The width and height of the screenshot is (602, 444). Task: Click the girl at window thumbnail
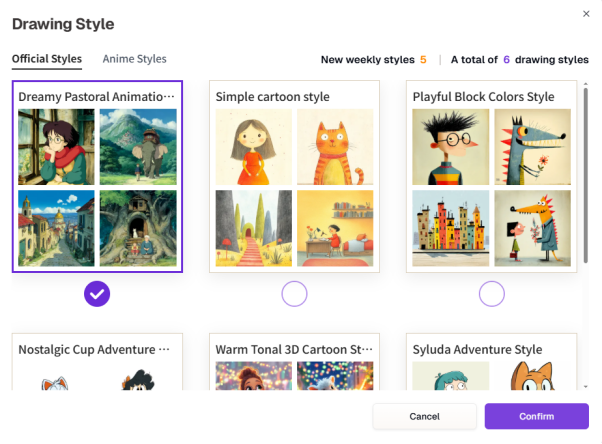tap(56, 147)
